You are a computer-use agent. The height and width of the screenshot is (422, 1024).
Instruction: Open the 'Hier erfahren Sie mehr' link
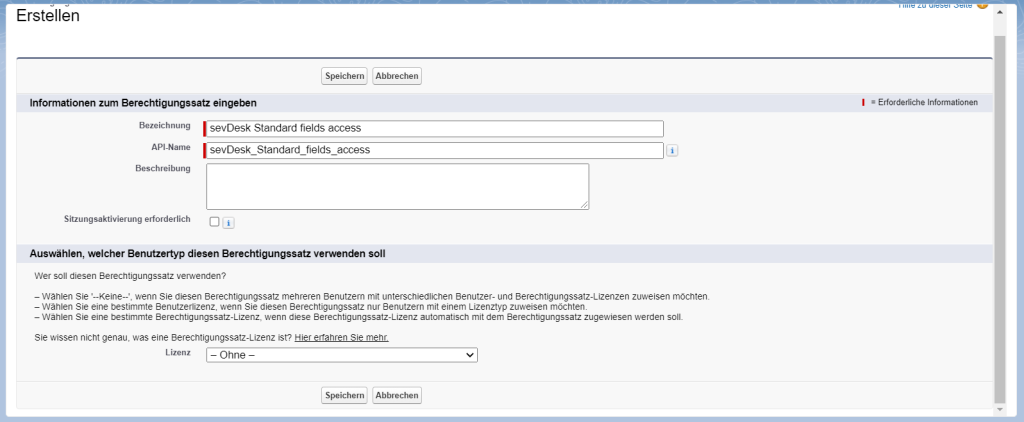coord(341,338)
